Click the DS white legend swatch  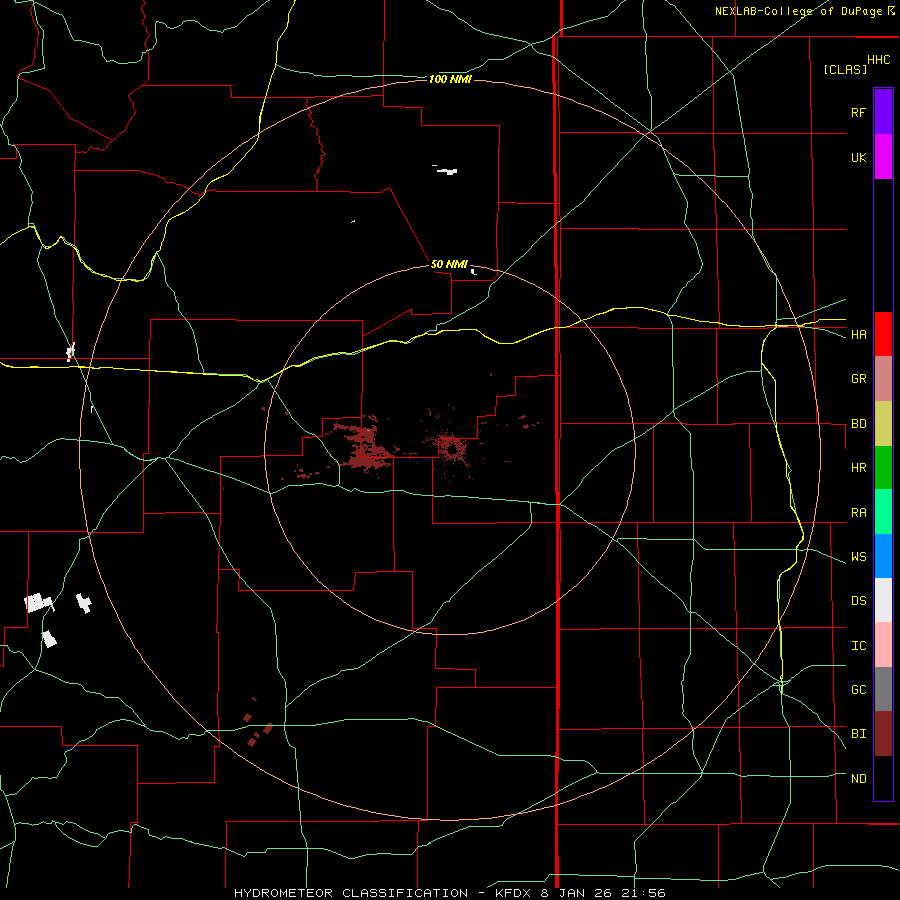coord(883,600)
